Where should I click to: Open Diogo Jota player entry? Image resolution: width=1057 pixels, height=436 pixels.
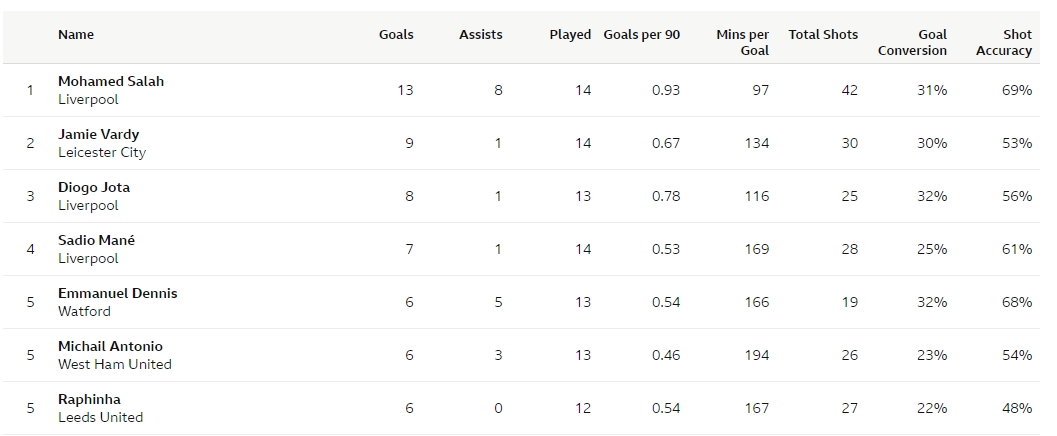[94, 187]
